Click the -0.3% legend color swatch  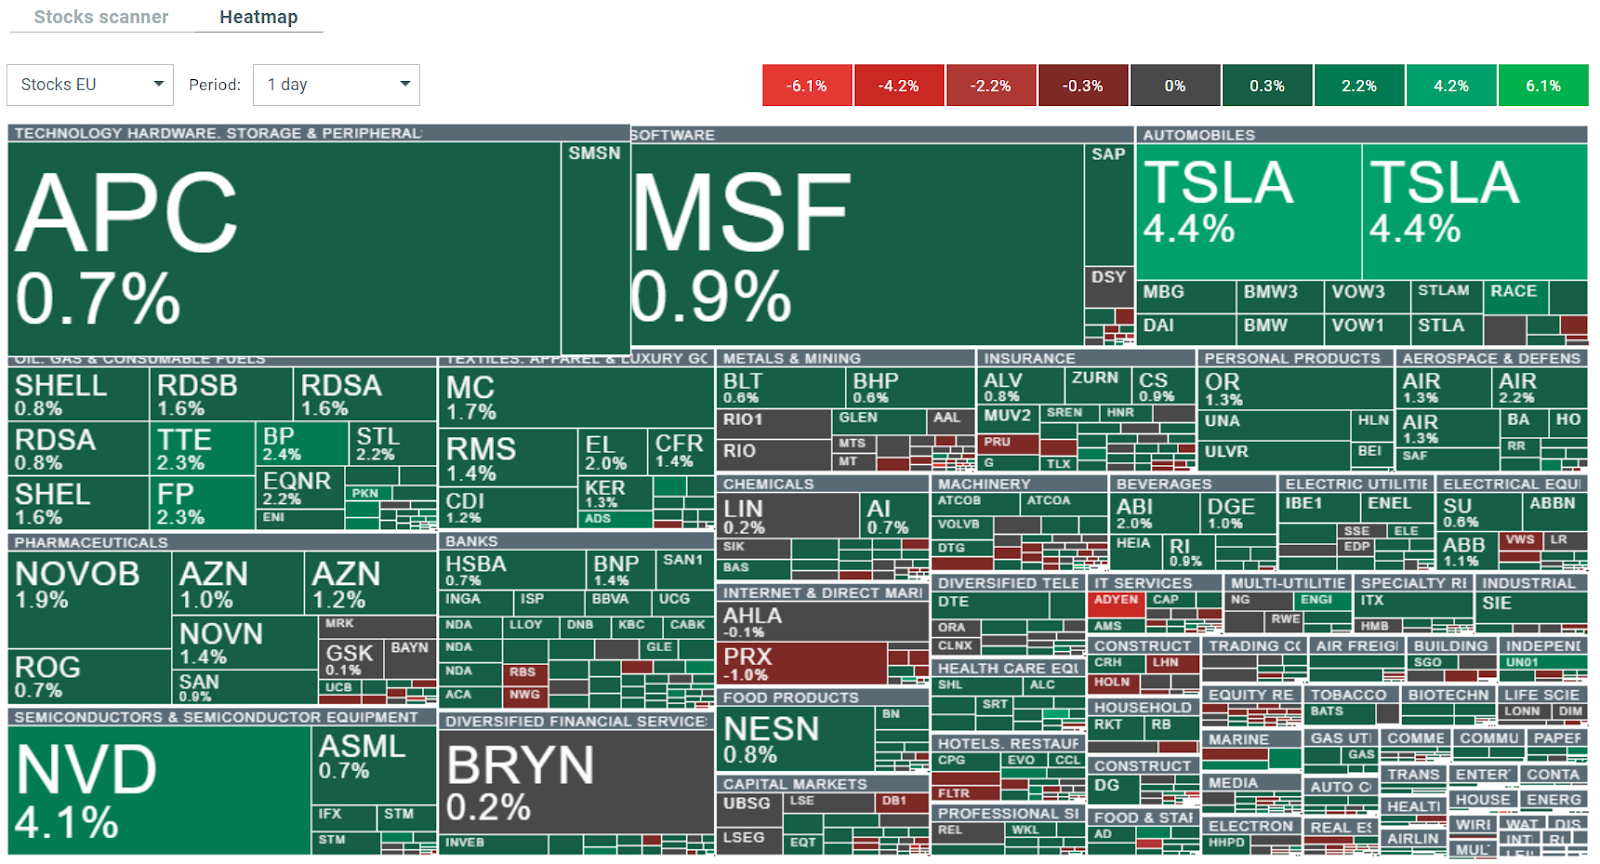coord(1083,85)
